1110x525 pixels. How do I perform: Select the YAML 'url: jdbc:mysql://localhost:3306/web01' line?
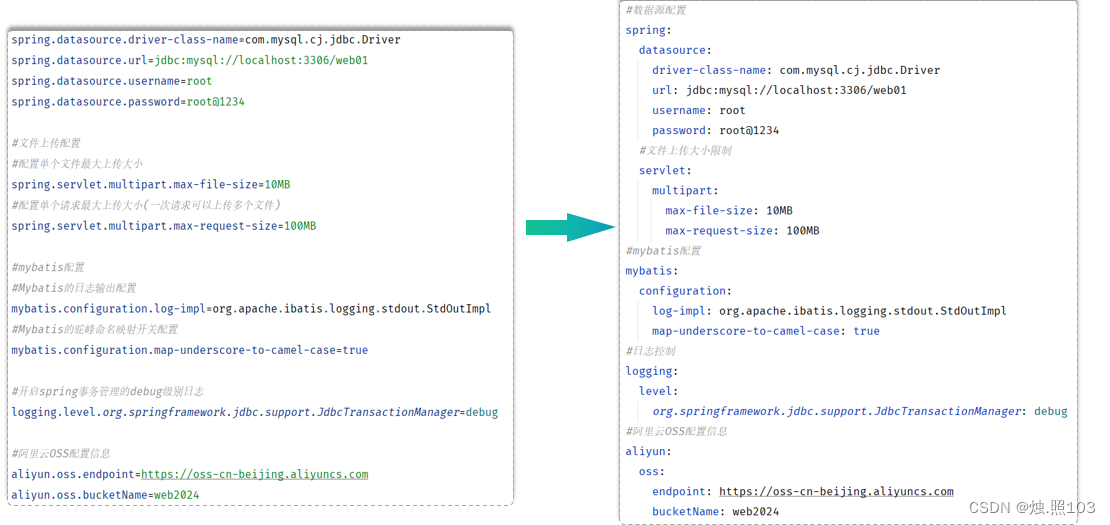(x=779, y=91)
